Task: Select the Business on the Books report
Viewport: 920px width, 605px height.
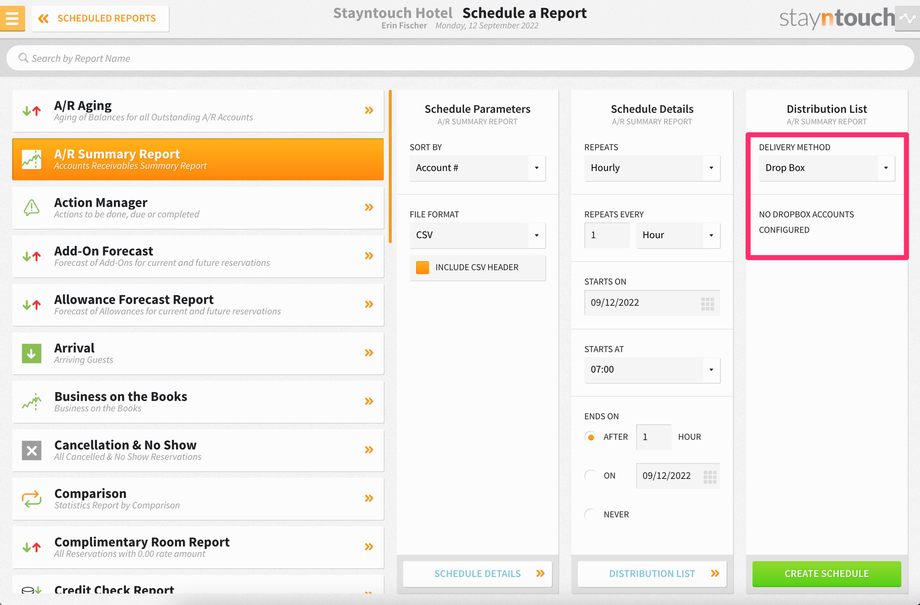Action: point(198,402)
